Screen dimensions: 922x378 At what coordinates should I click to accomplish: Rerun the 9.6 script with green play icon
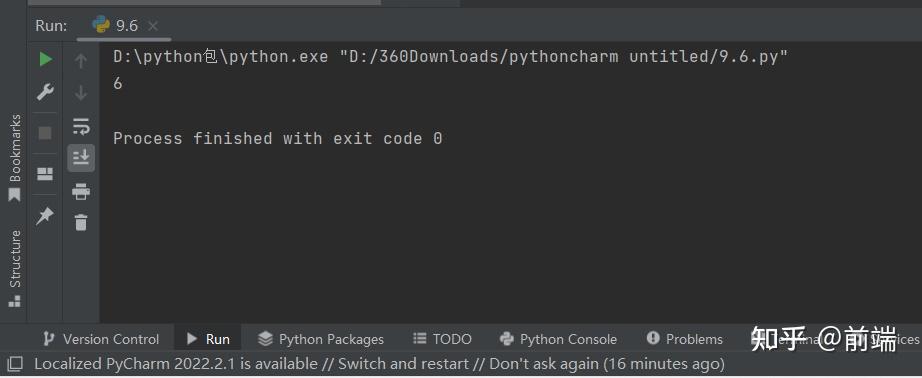point(45,59)
